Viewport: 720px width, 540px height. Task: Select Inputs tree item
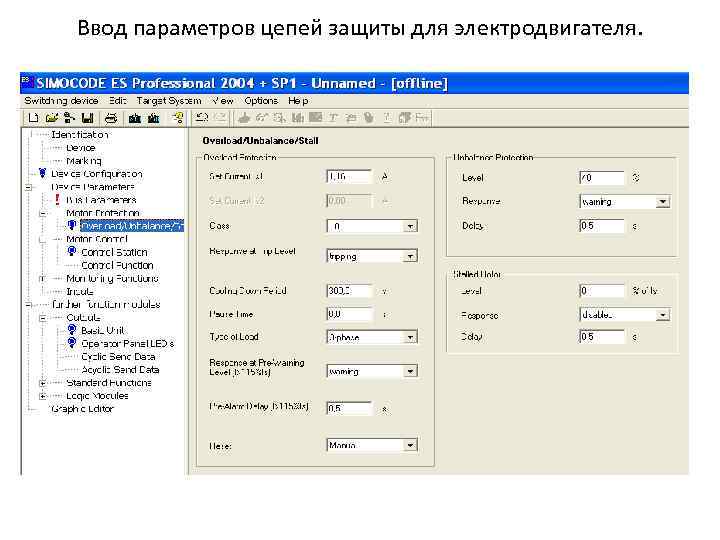click(80, 291)
